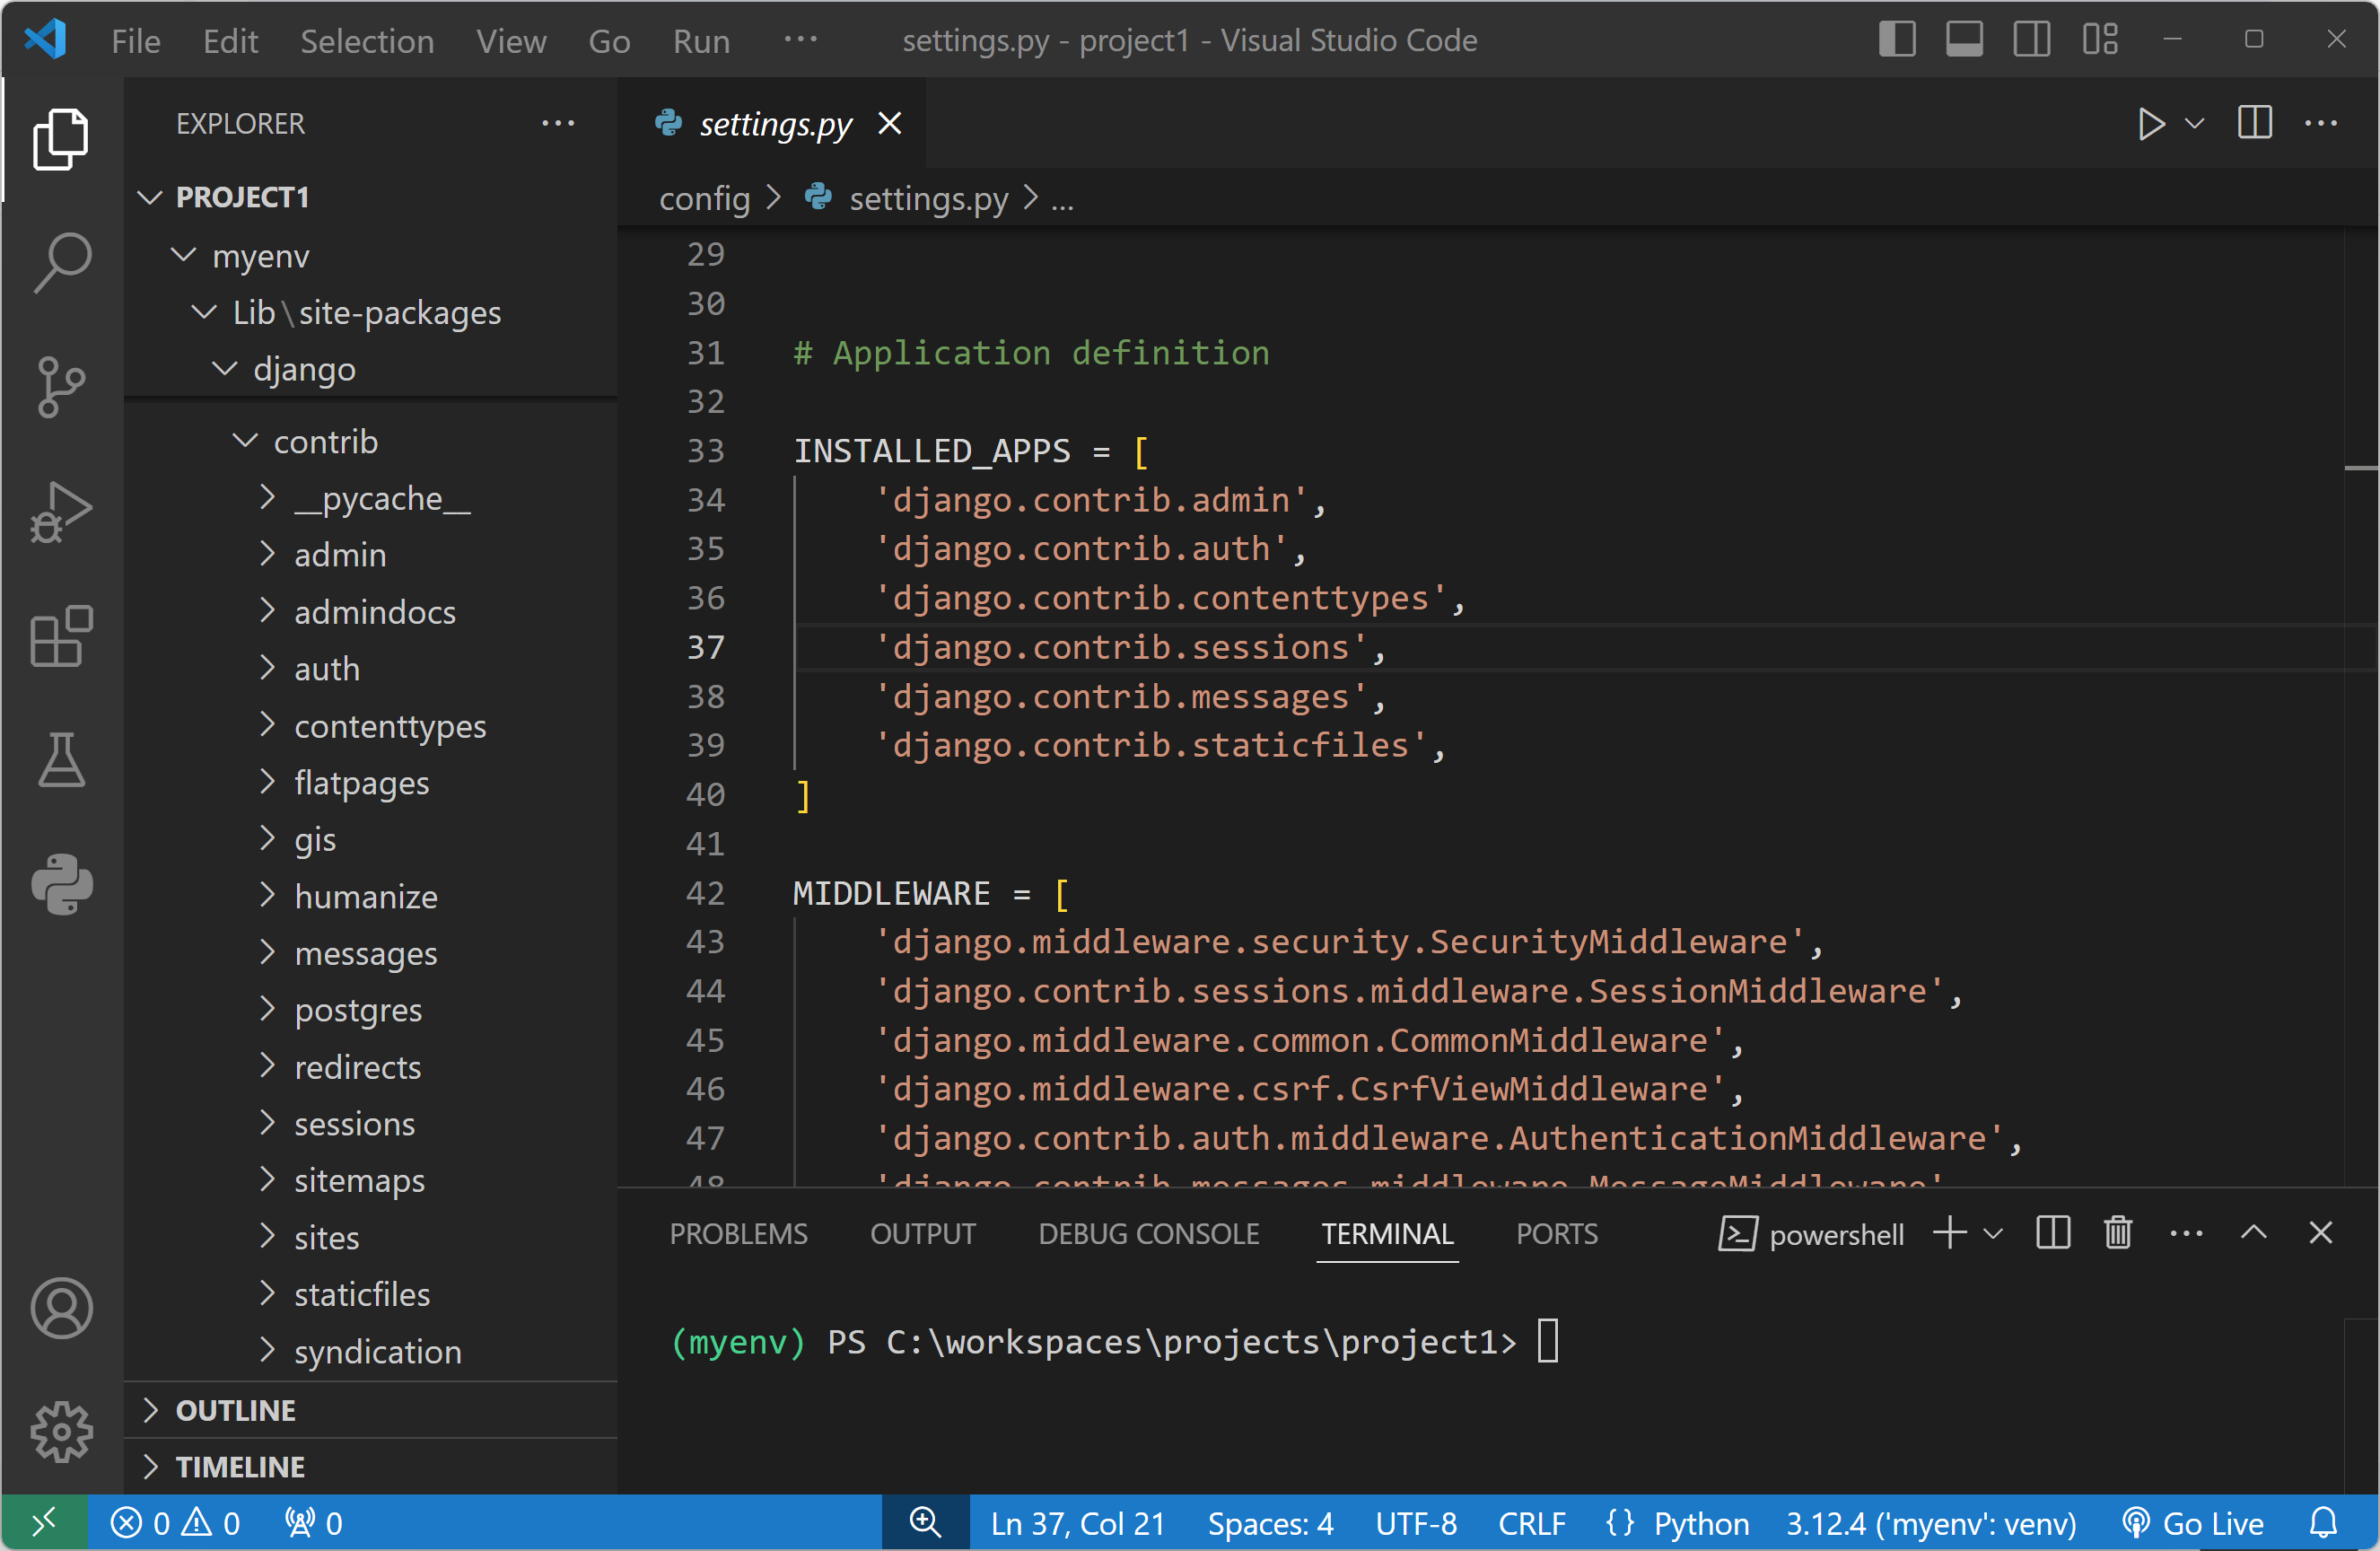Click the CRLF line ending indicator
Image resolution: width=2380 pixels, height=1551 pixels.
pyautogui.click(x=1531, y=1523)
